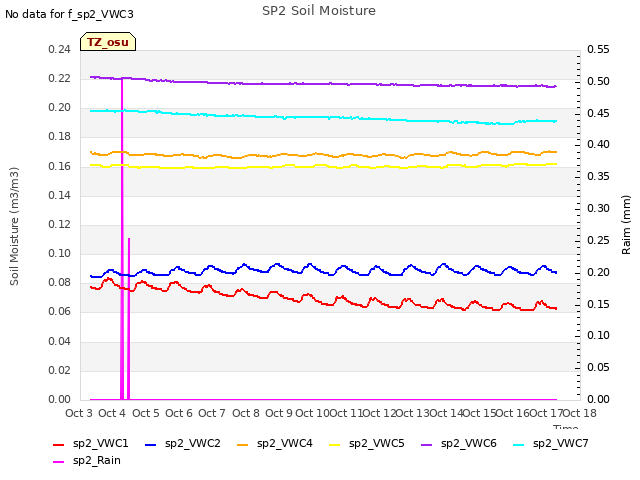The width and height of the screenshot is (640, 480).
Task: Click the 0.55 right y-axis label
Action: point(598,49)
